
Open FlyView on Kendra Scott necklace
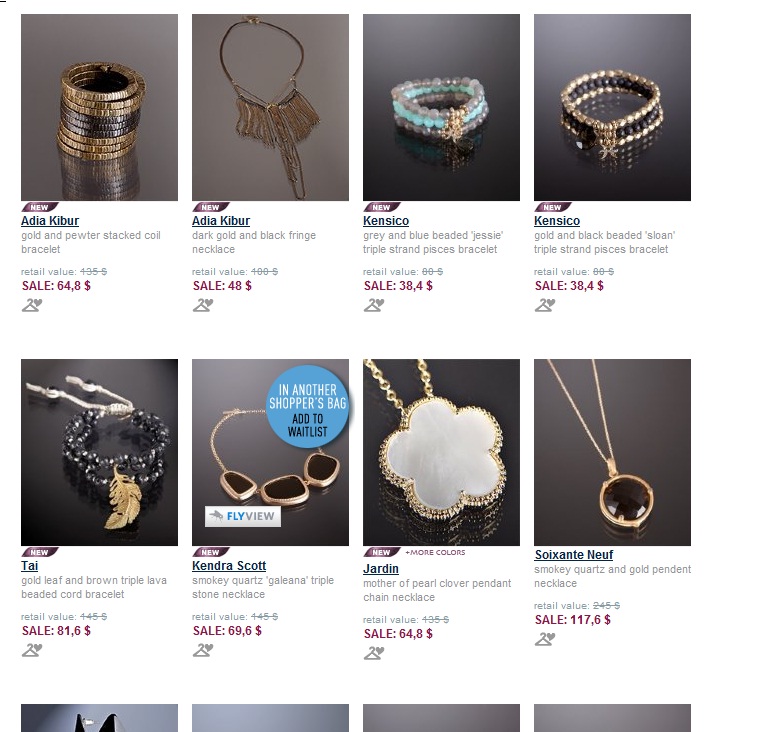click(x=243, y=516)
